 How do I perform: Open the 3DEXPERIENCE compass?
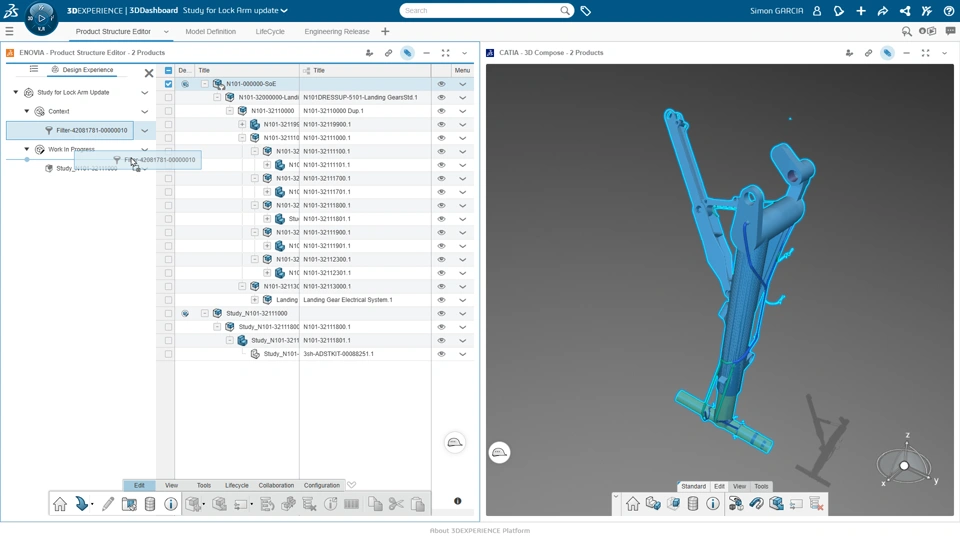(41, 18)
